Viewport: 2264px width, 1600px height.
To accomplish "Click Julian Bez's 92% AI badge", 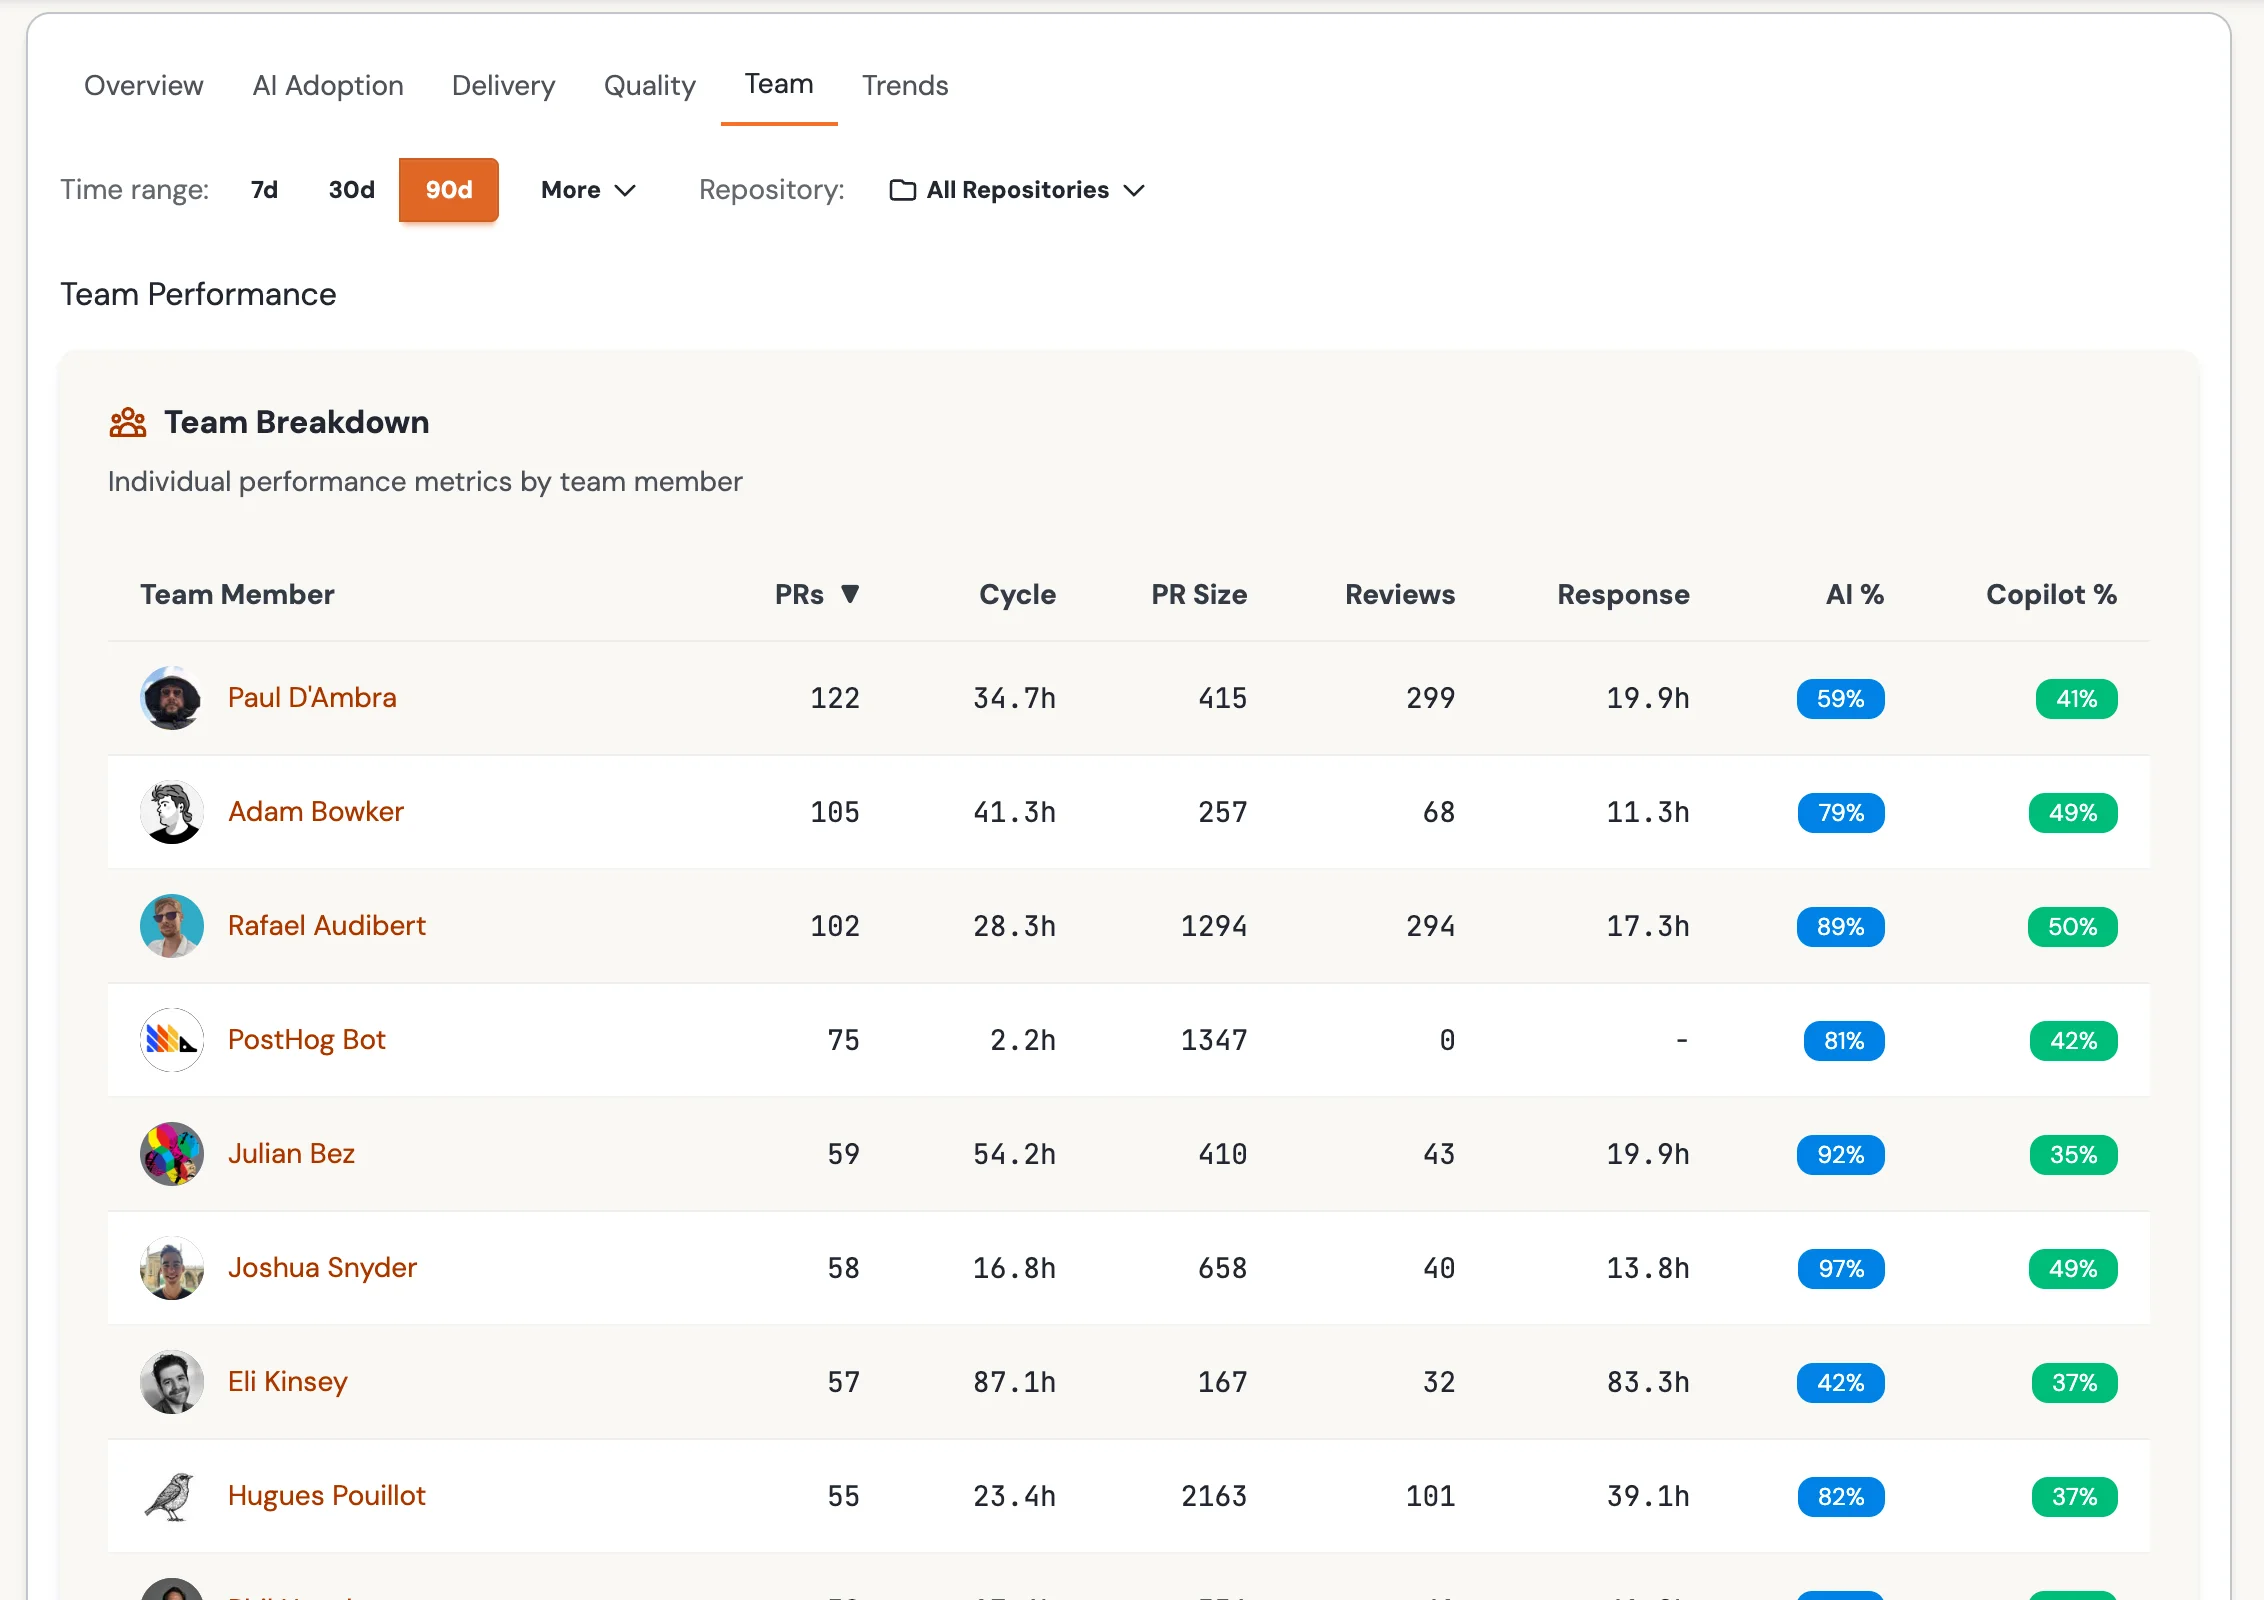I will click(x=1840, y=1155).
